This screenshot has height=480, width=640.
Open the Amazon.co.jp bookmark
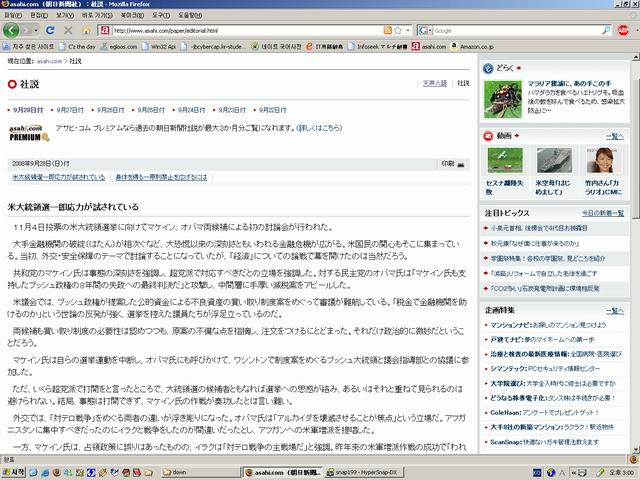[x=472, y=47]
